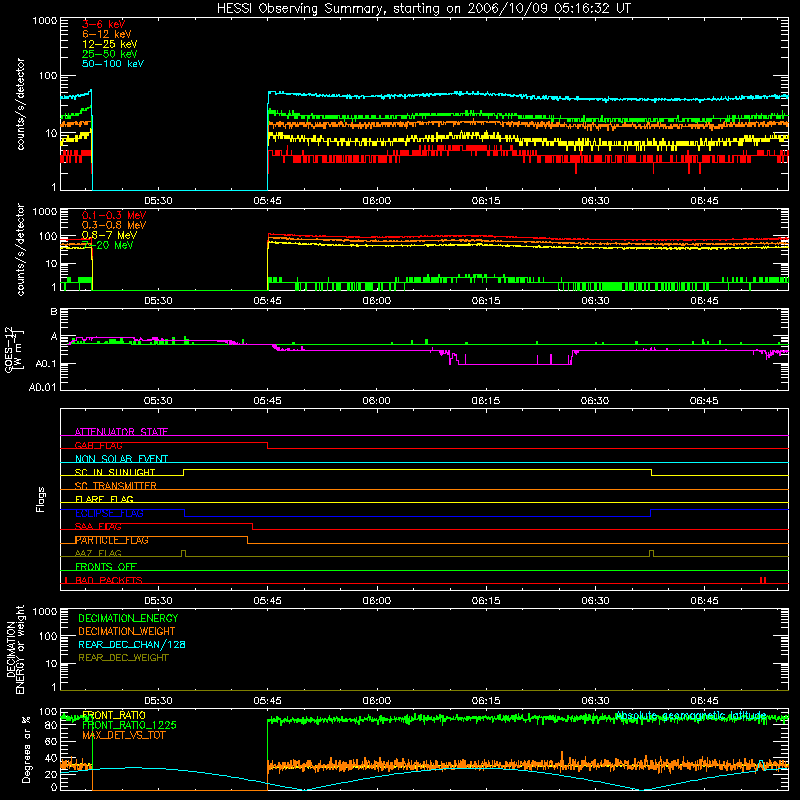
Task: Click the FRONT_RATIO legend label
Action: pos(114,715)
